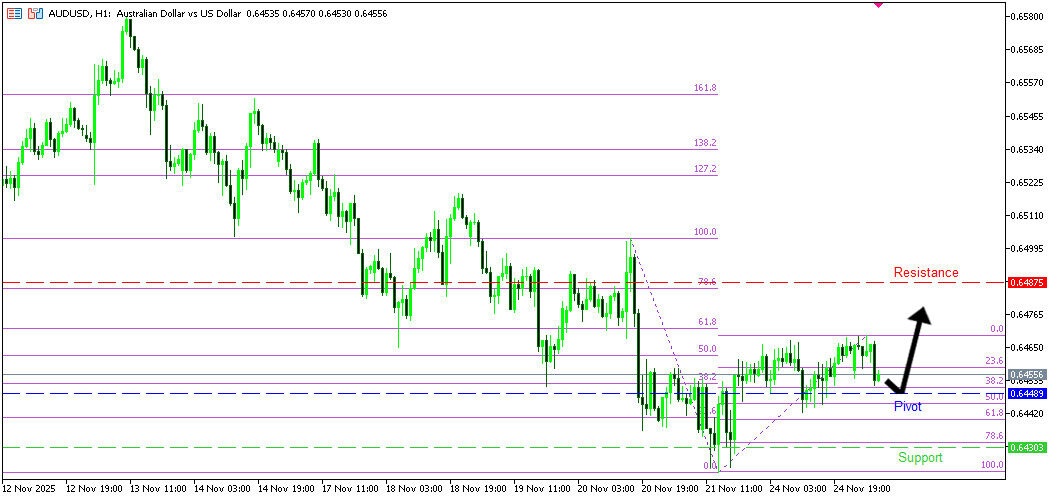Click the green 0.64303 support price tag

(1027, 447)
